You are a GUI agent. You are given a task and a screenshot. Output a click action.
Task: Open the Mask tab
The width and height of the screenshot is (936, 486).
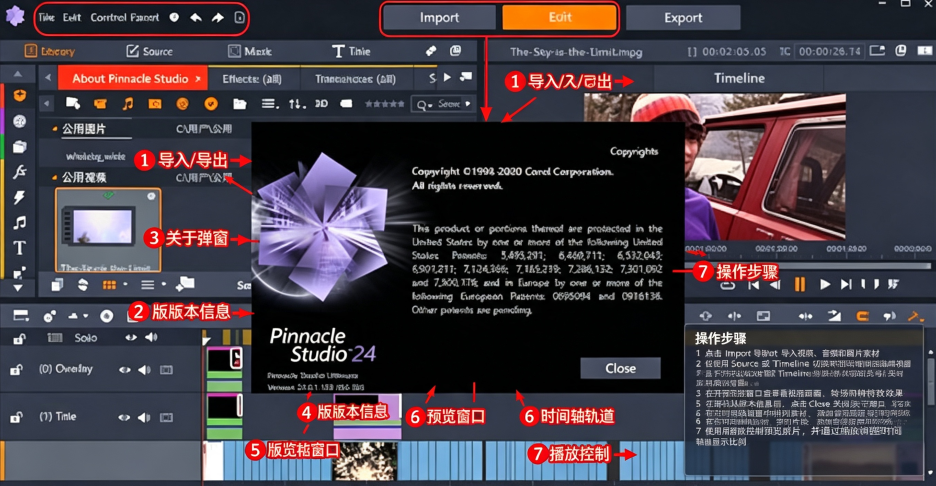click(x=250, y=51)
